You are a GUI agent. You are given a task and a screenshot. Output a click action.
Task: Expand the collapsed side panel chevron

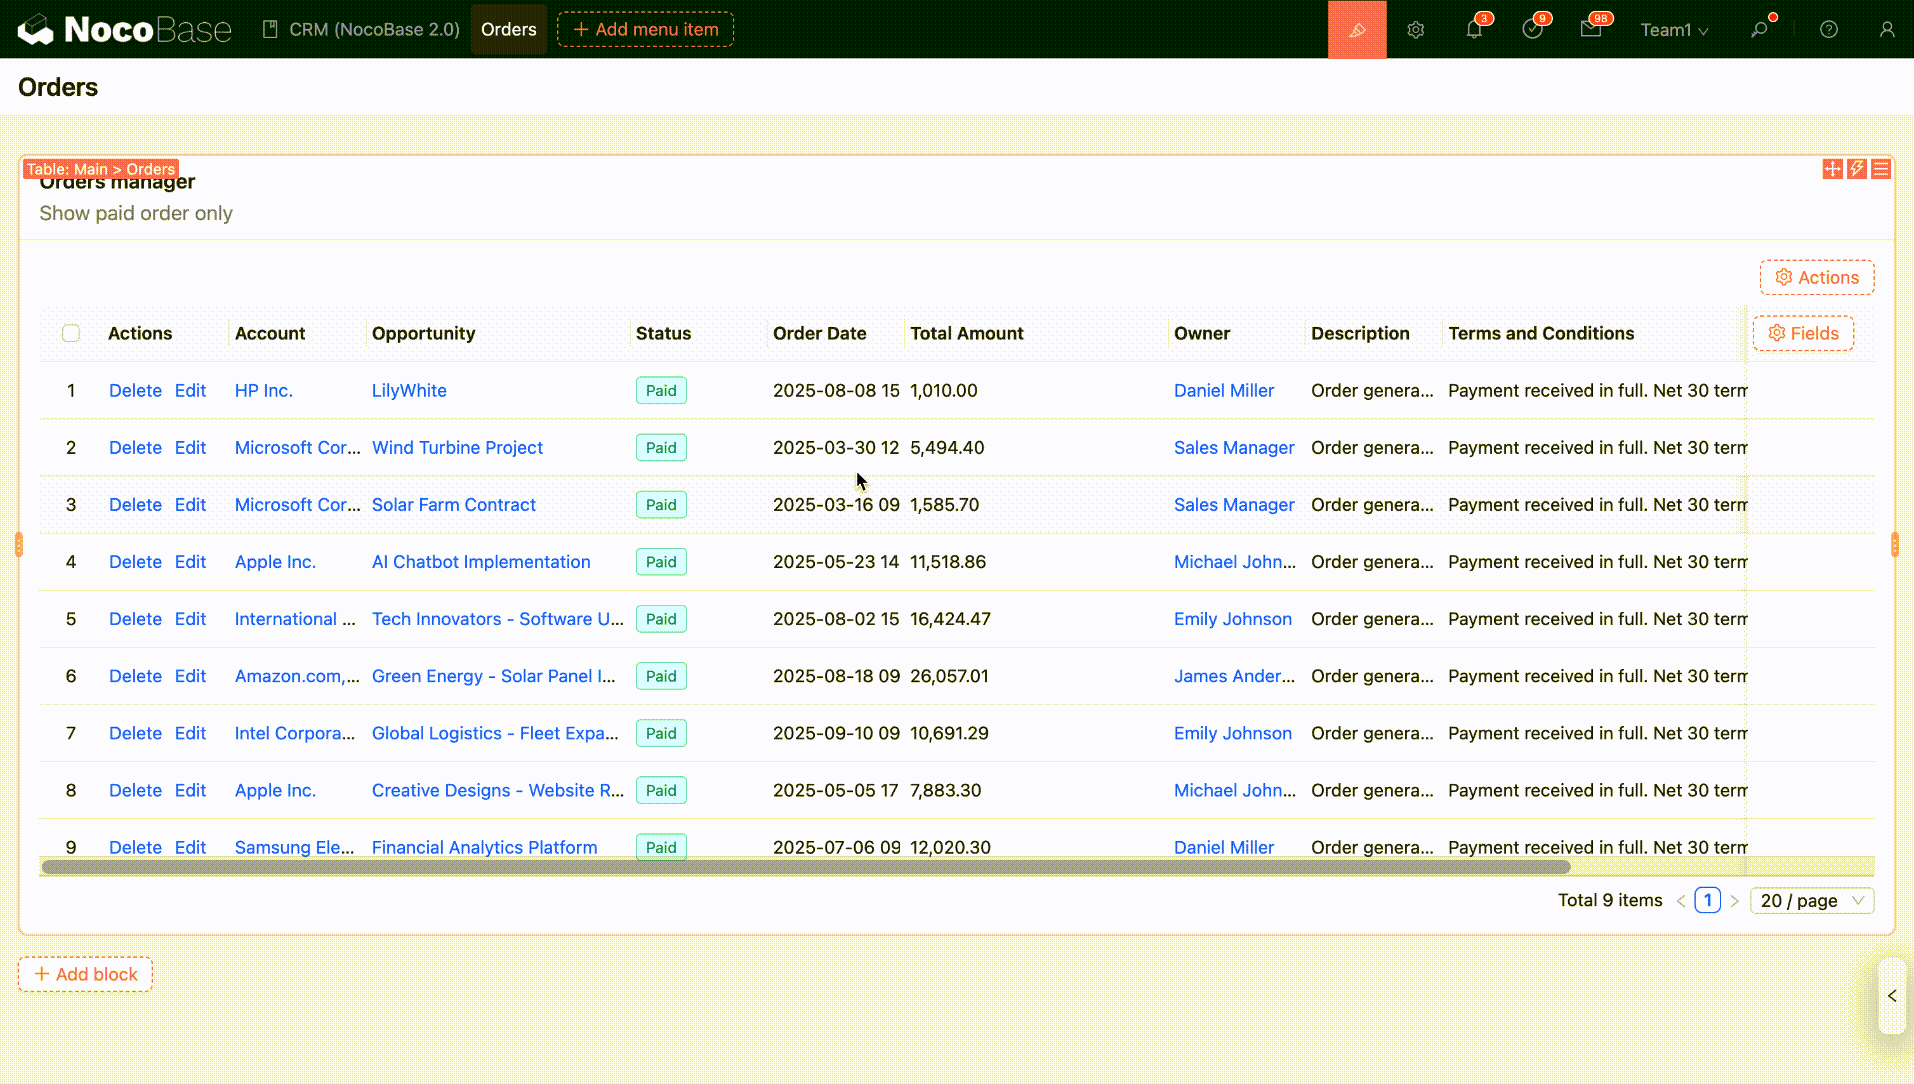tap(1891, 996)
